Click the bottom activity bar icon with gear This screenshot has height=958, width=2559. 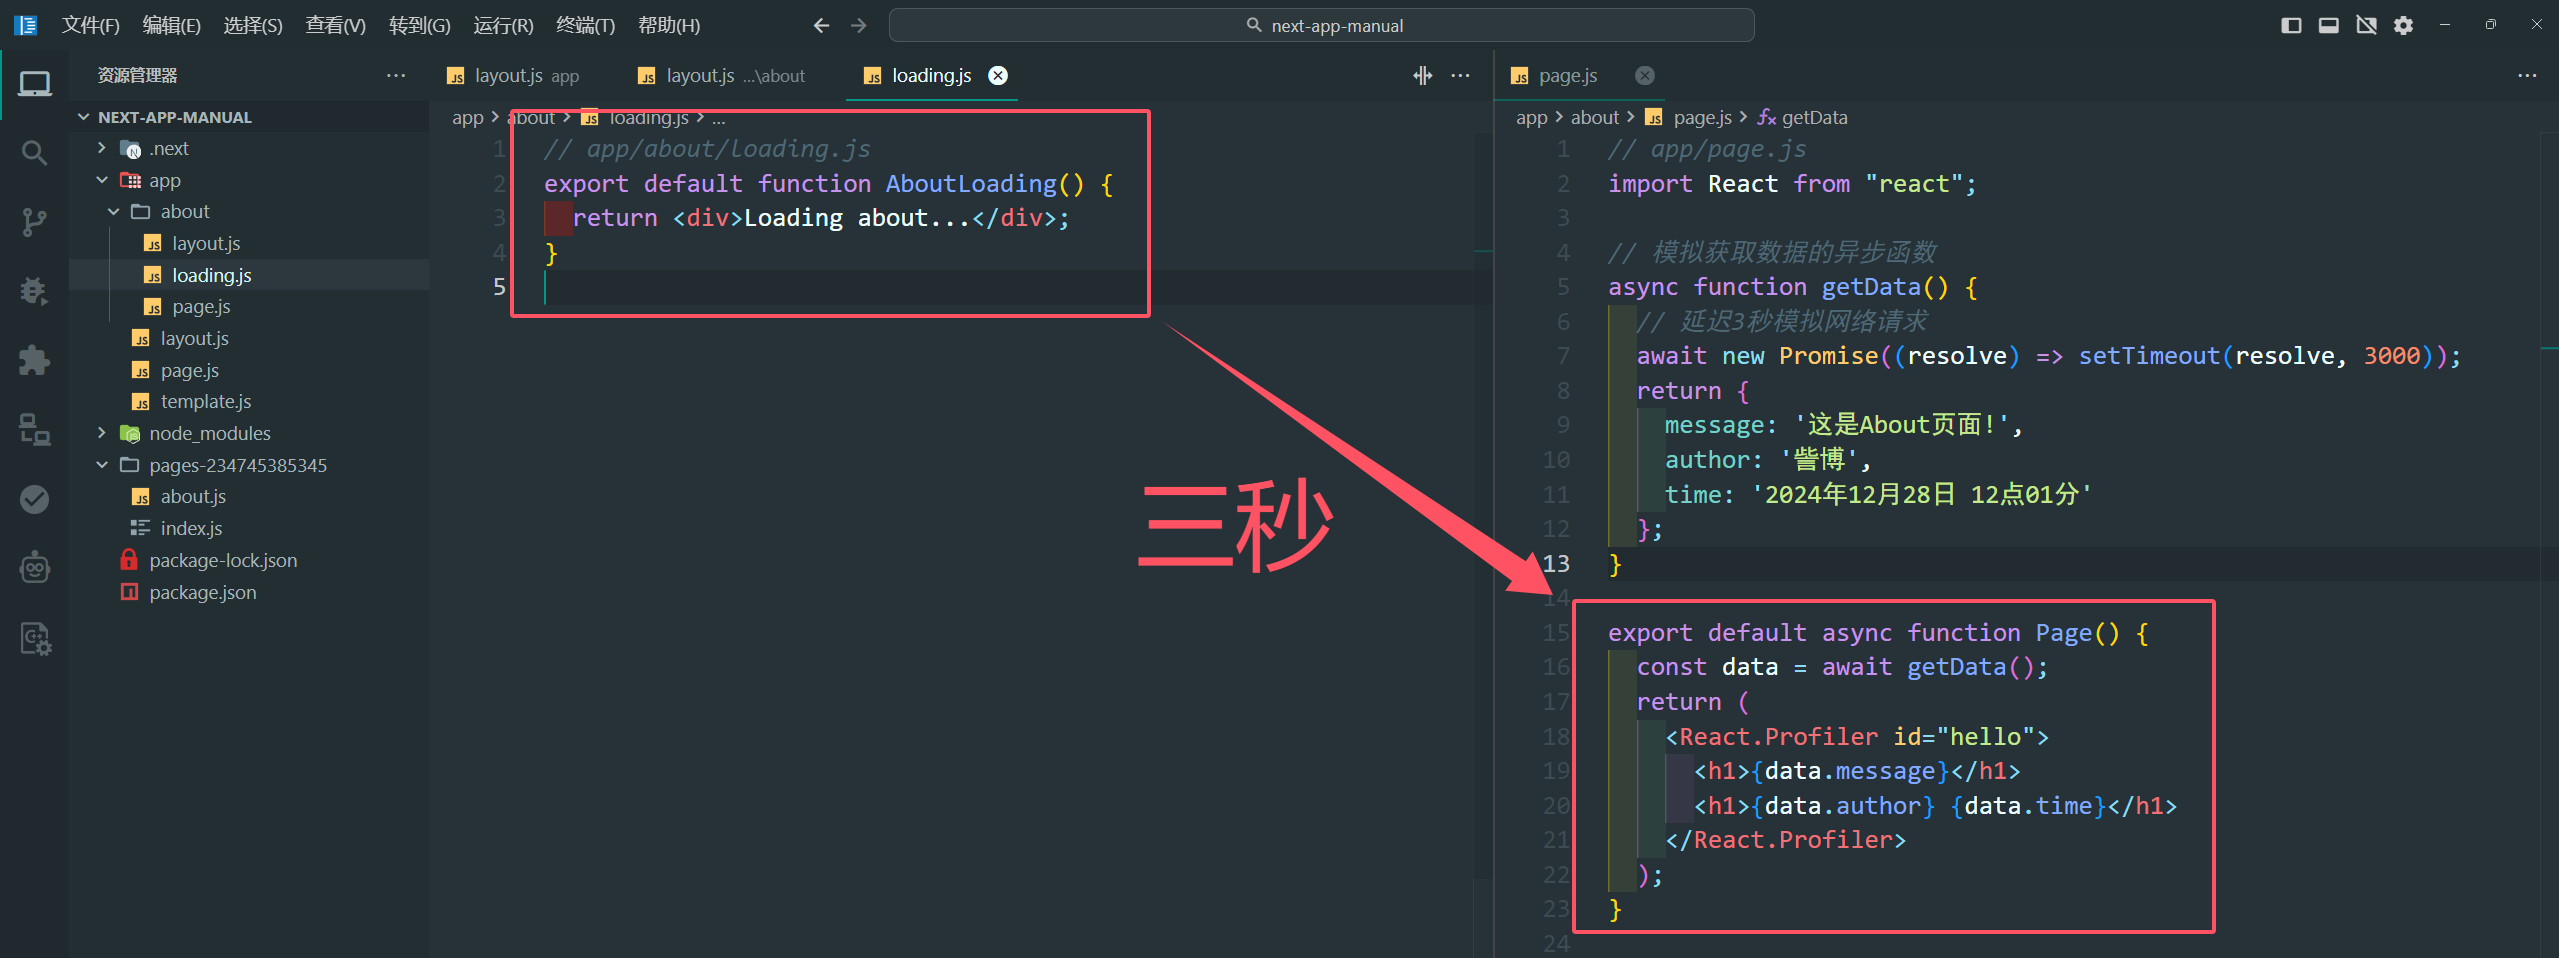point(34,638)
